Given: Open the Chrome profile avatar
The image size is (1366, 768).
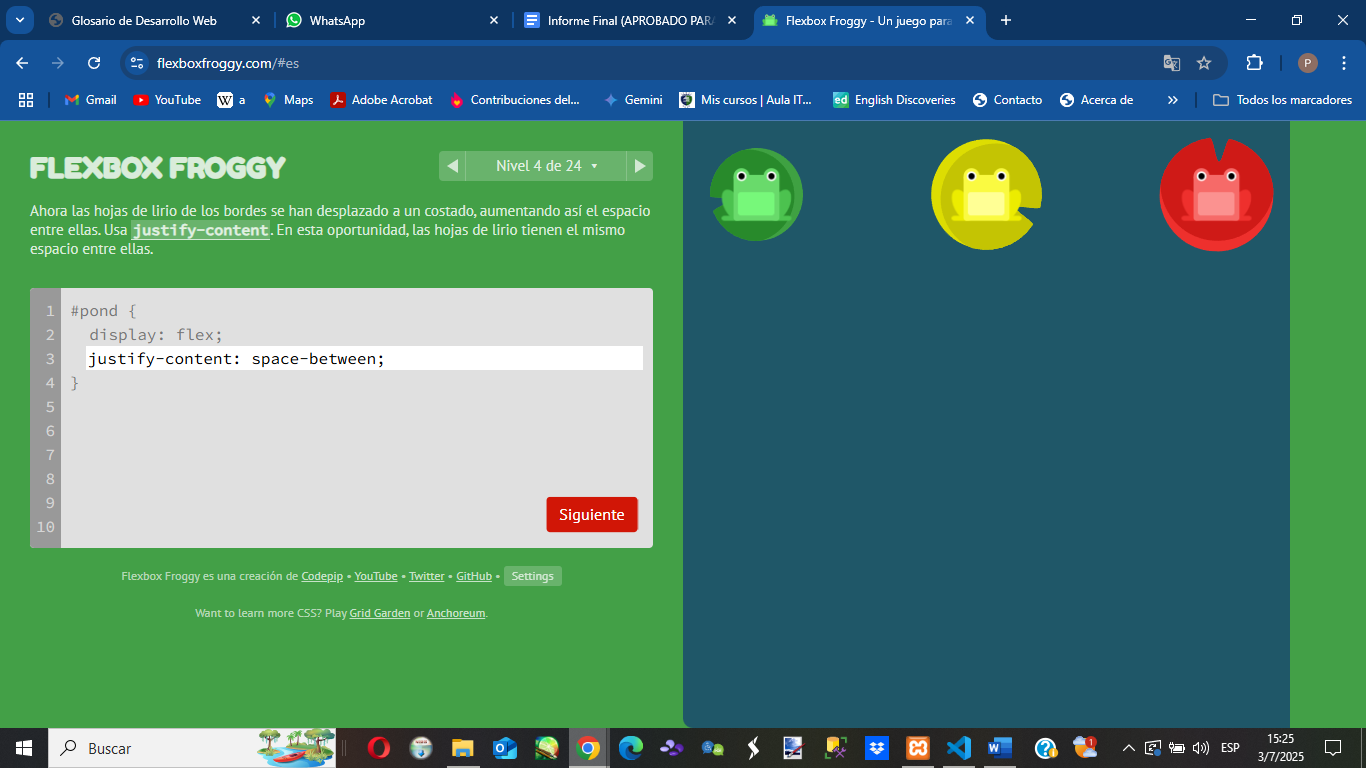Looking at the screenshot, I should coord(1308,63).
